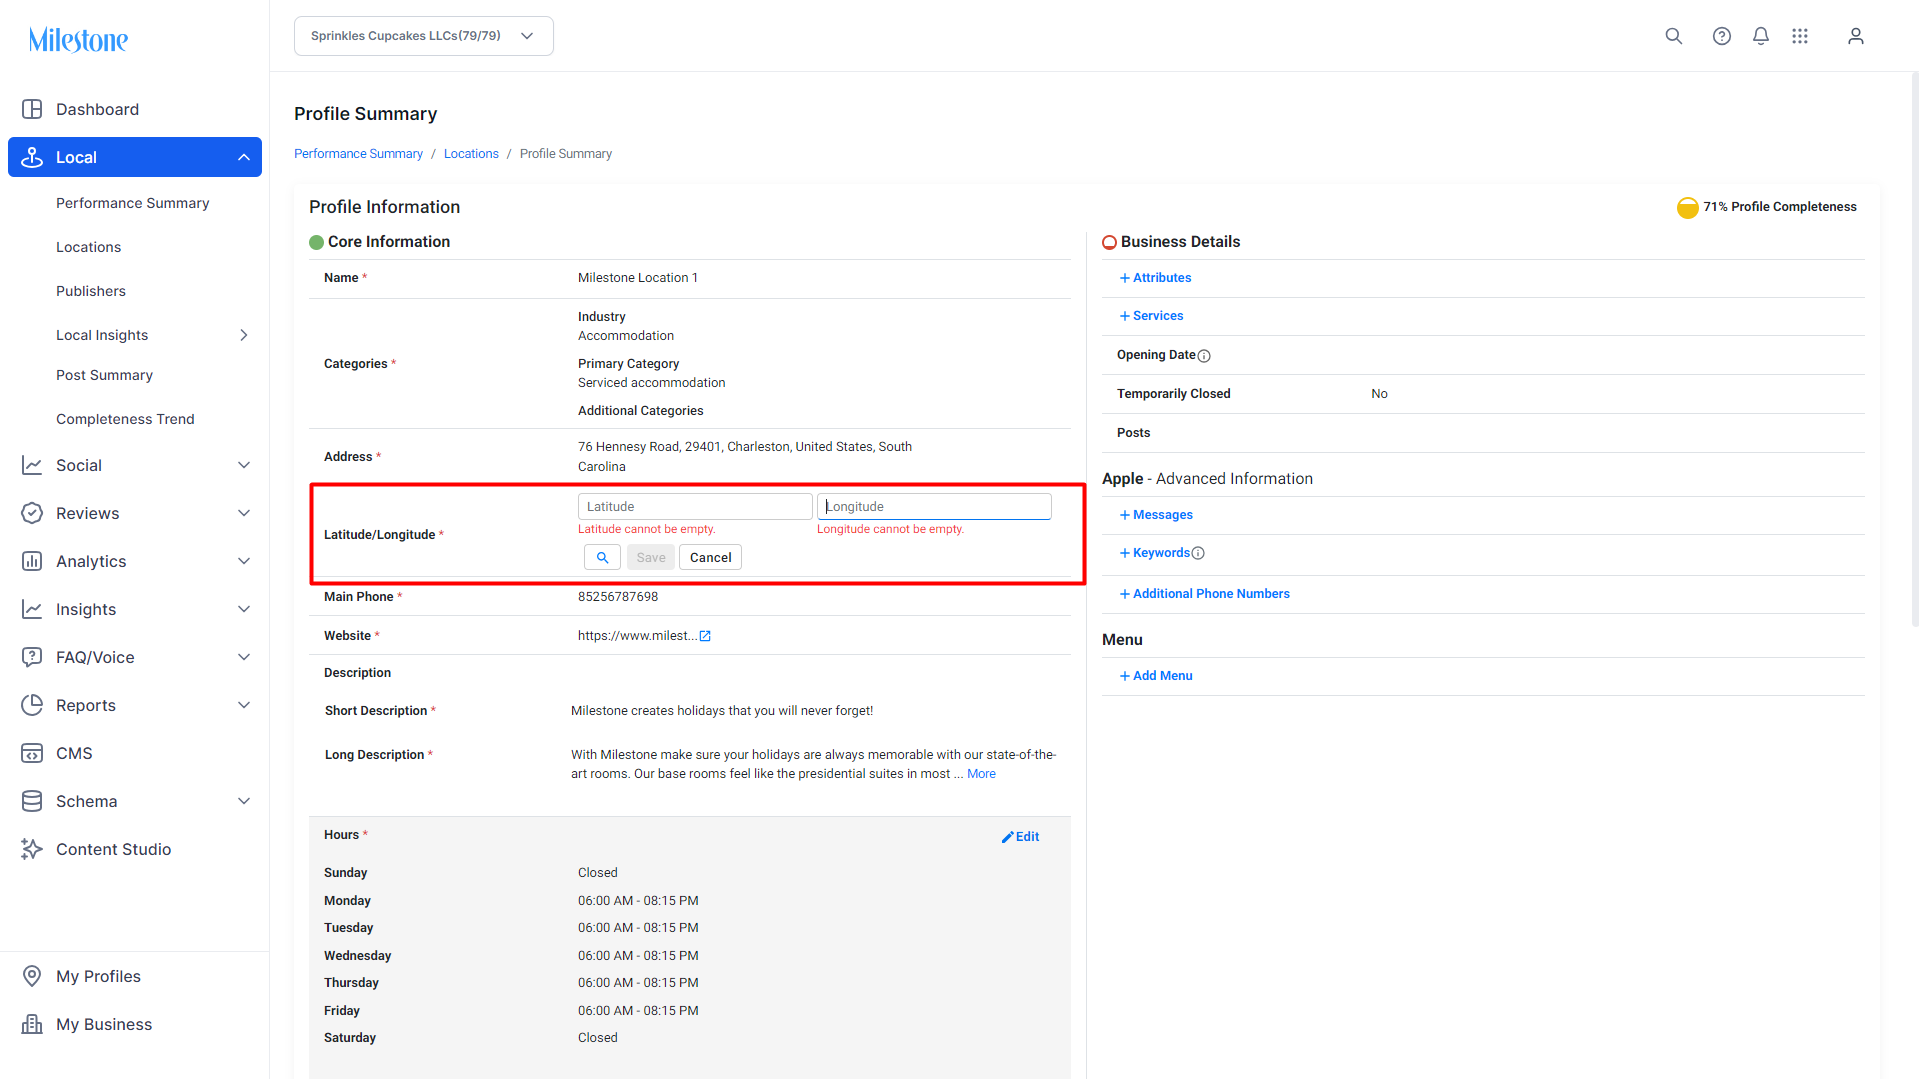
Task: Click the latitude/longitude search magnifier button
Action: (x=602, y=558)
